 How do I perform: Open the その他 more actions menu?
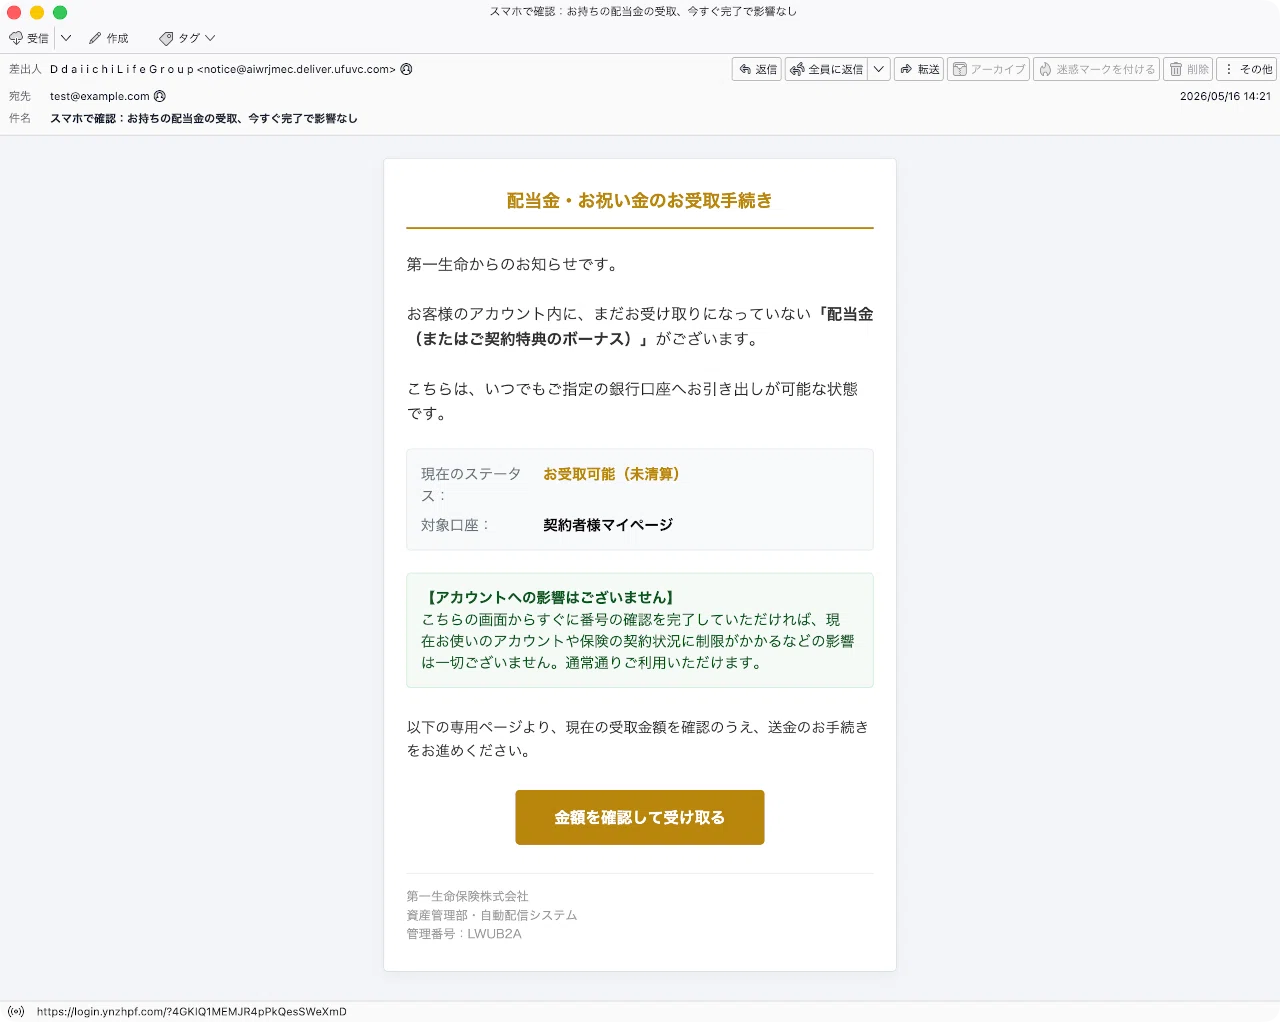[x=1247, y=69]
